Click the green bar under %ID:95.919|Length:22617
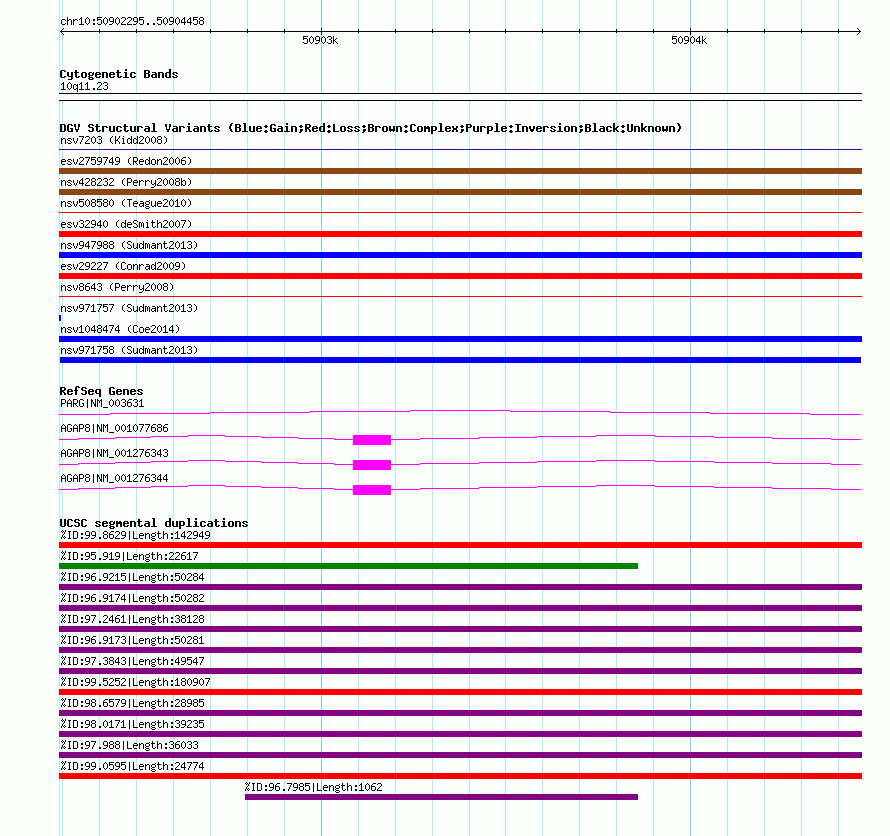This screenshot has width=890, height=836. click(349, 566)
